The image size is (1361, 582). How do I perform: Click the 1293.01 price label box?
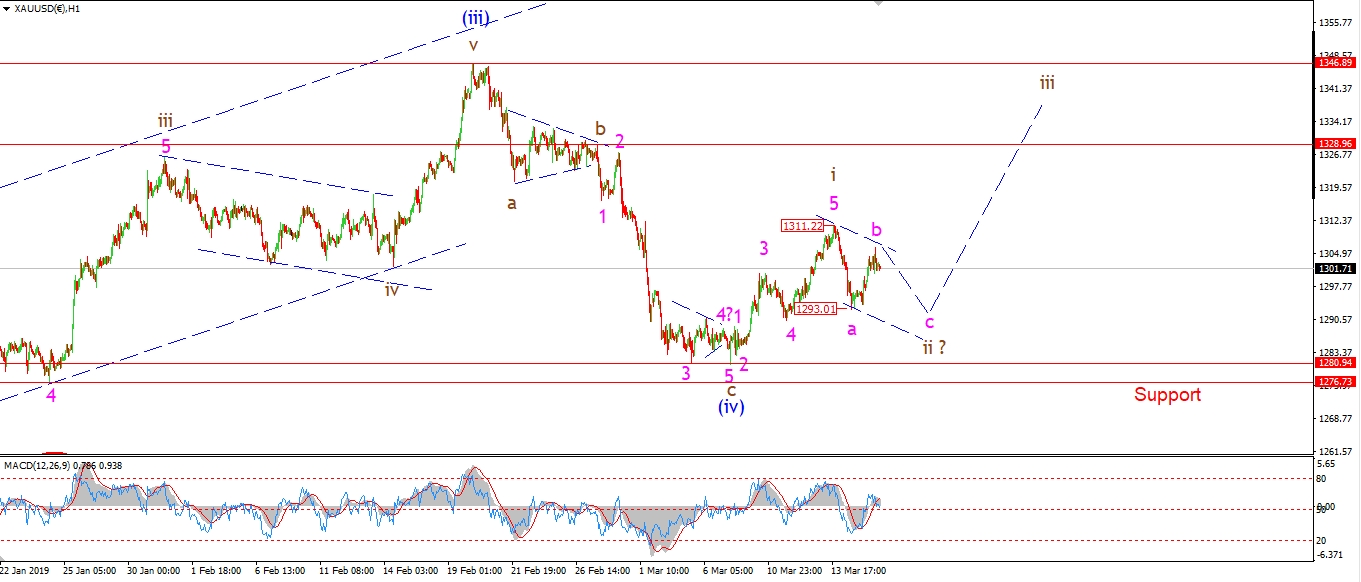[815, 309]
